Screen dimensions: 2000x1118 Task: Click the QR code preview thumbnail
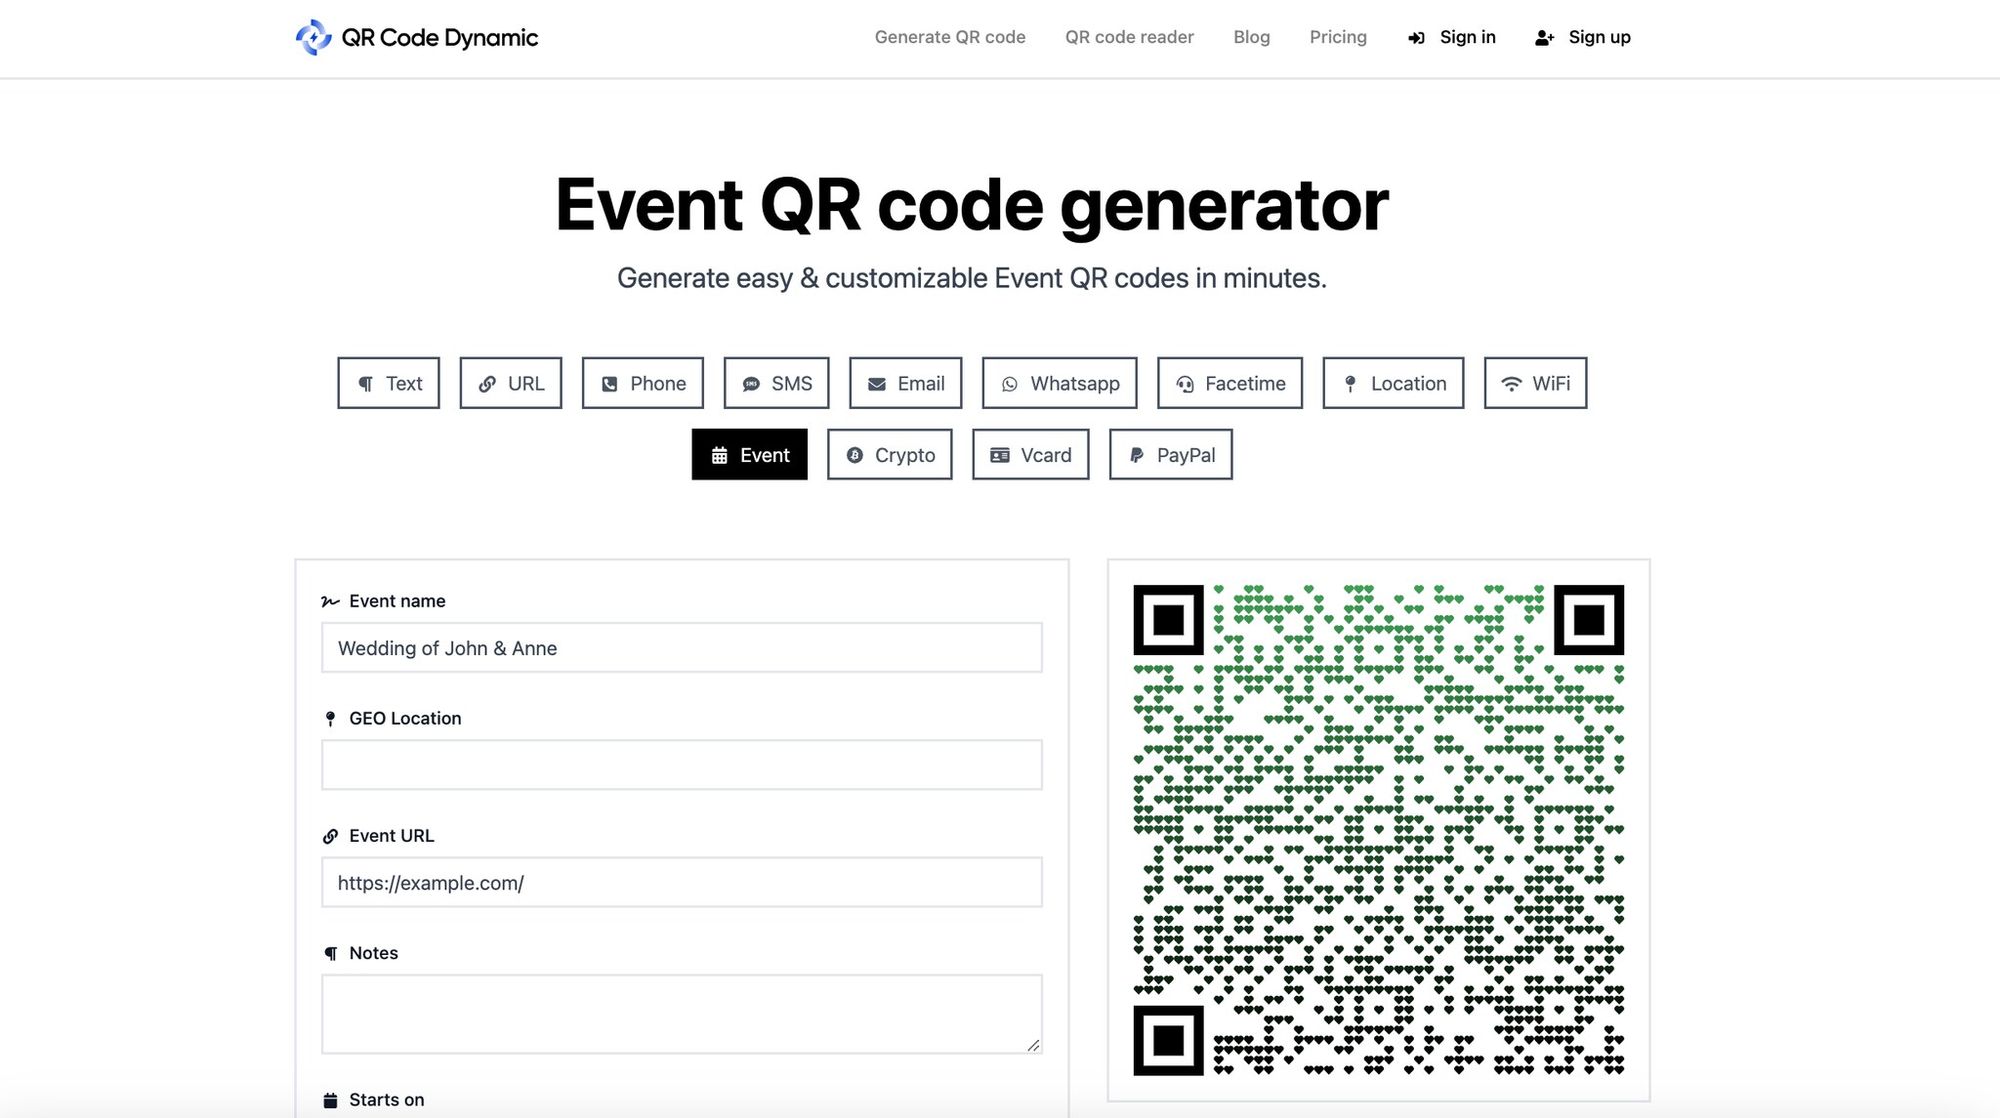point(1378,830)
